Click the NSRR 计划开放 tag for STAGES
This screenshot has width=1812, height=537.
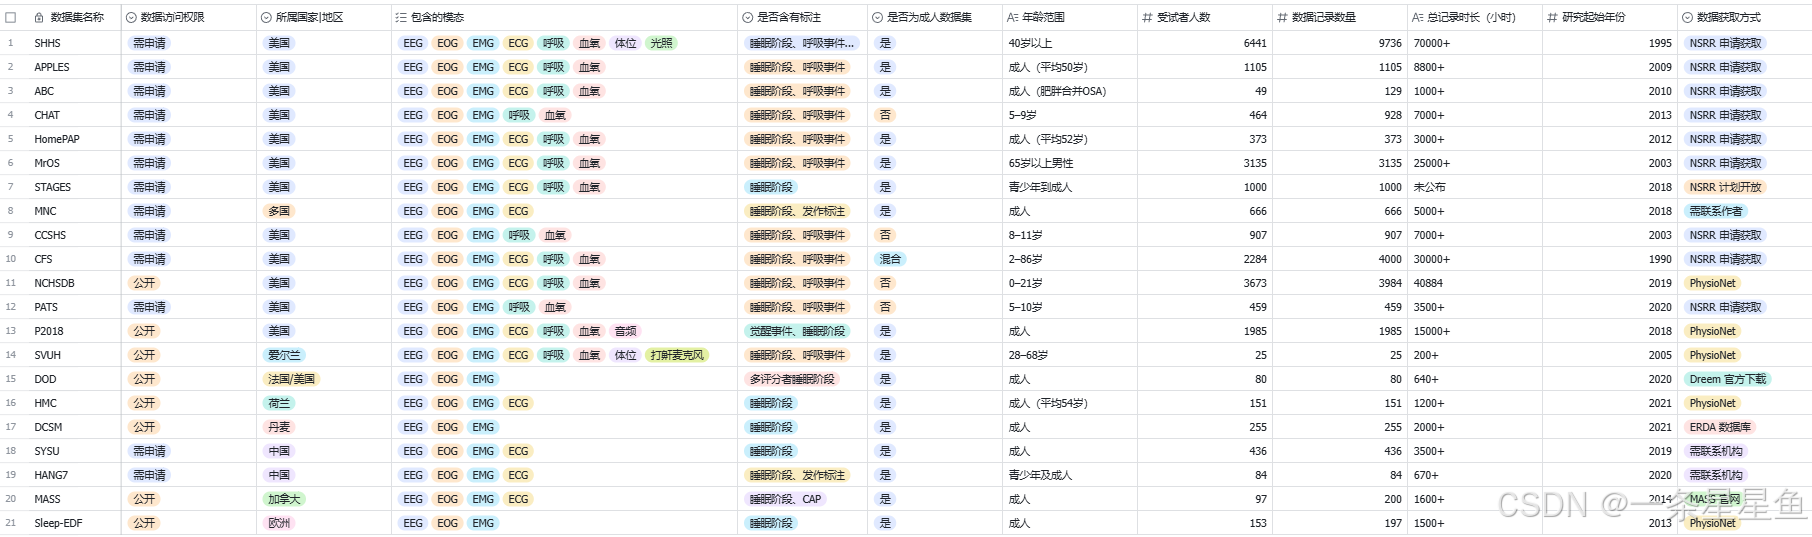pos(1725,187)
